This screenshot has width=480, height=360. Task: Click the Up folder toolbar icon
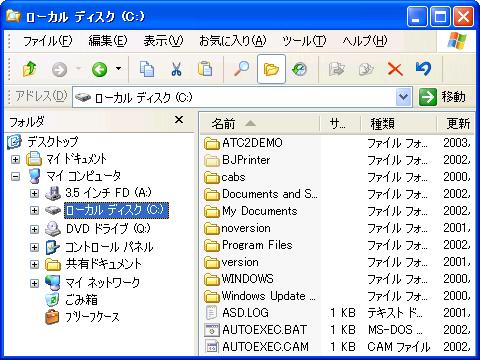pos(29,69)
